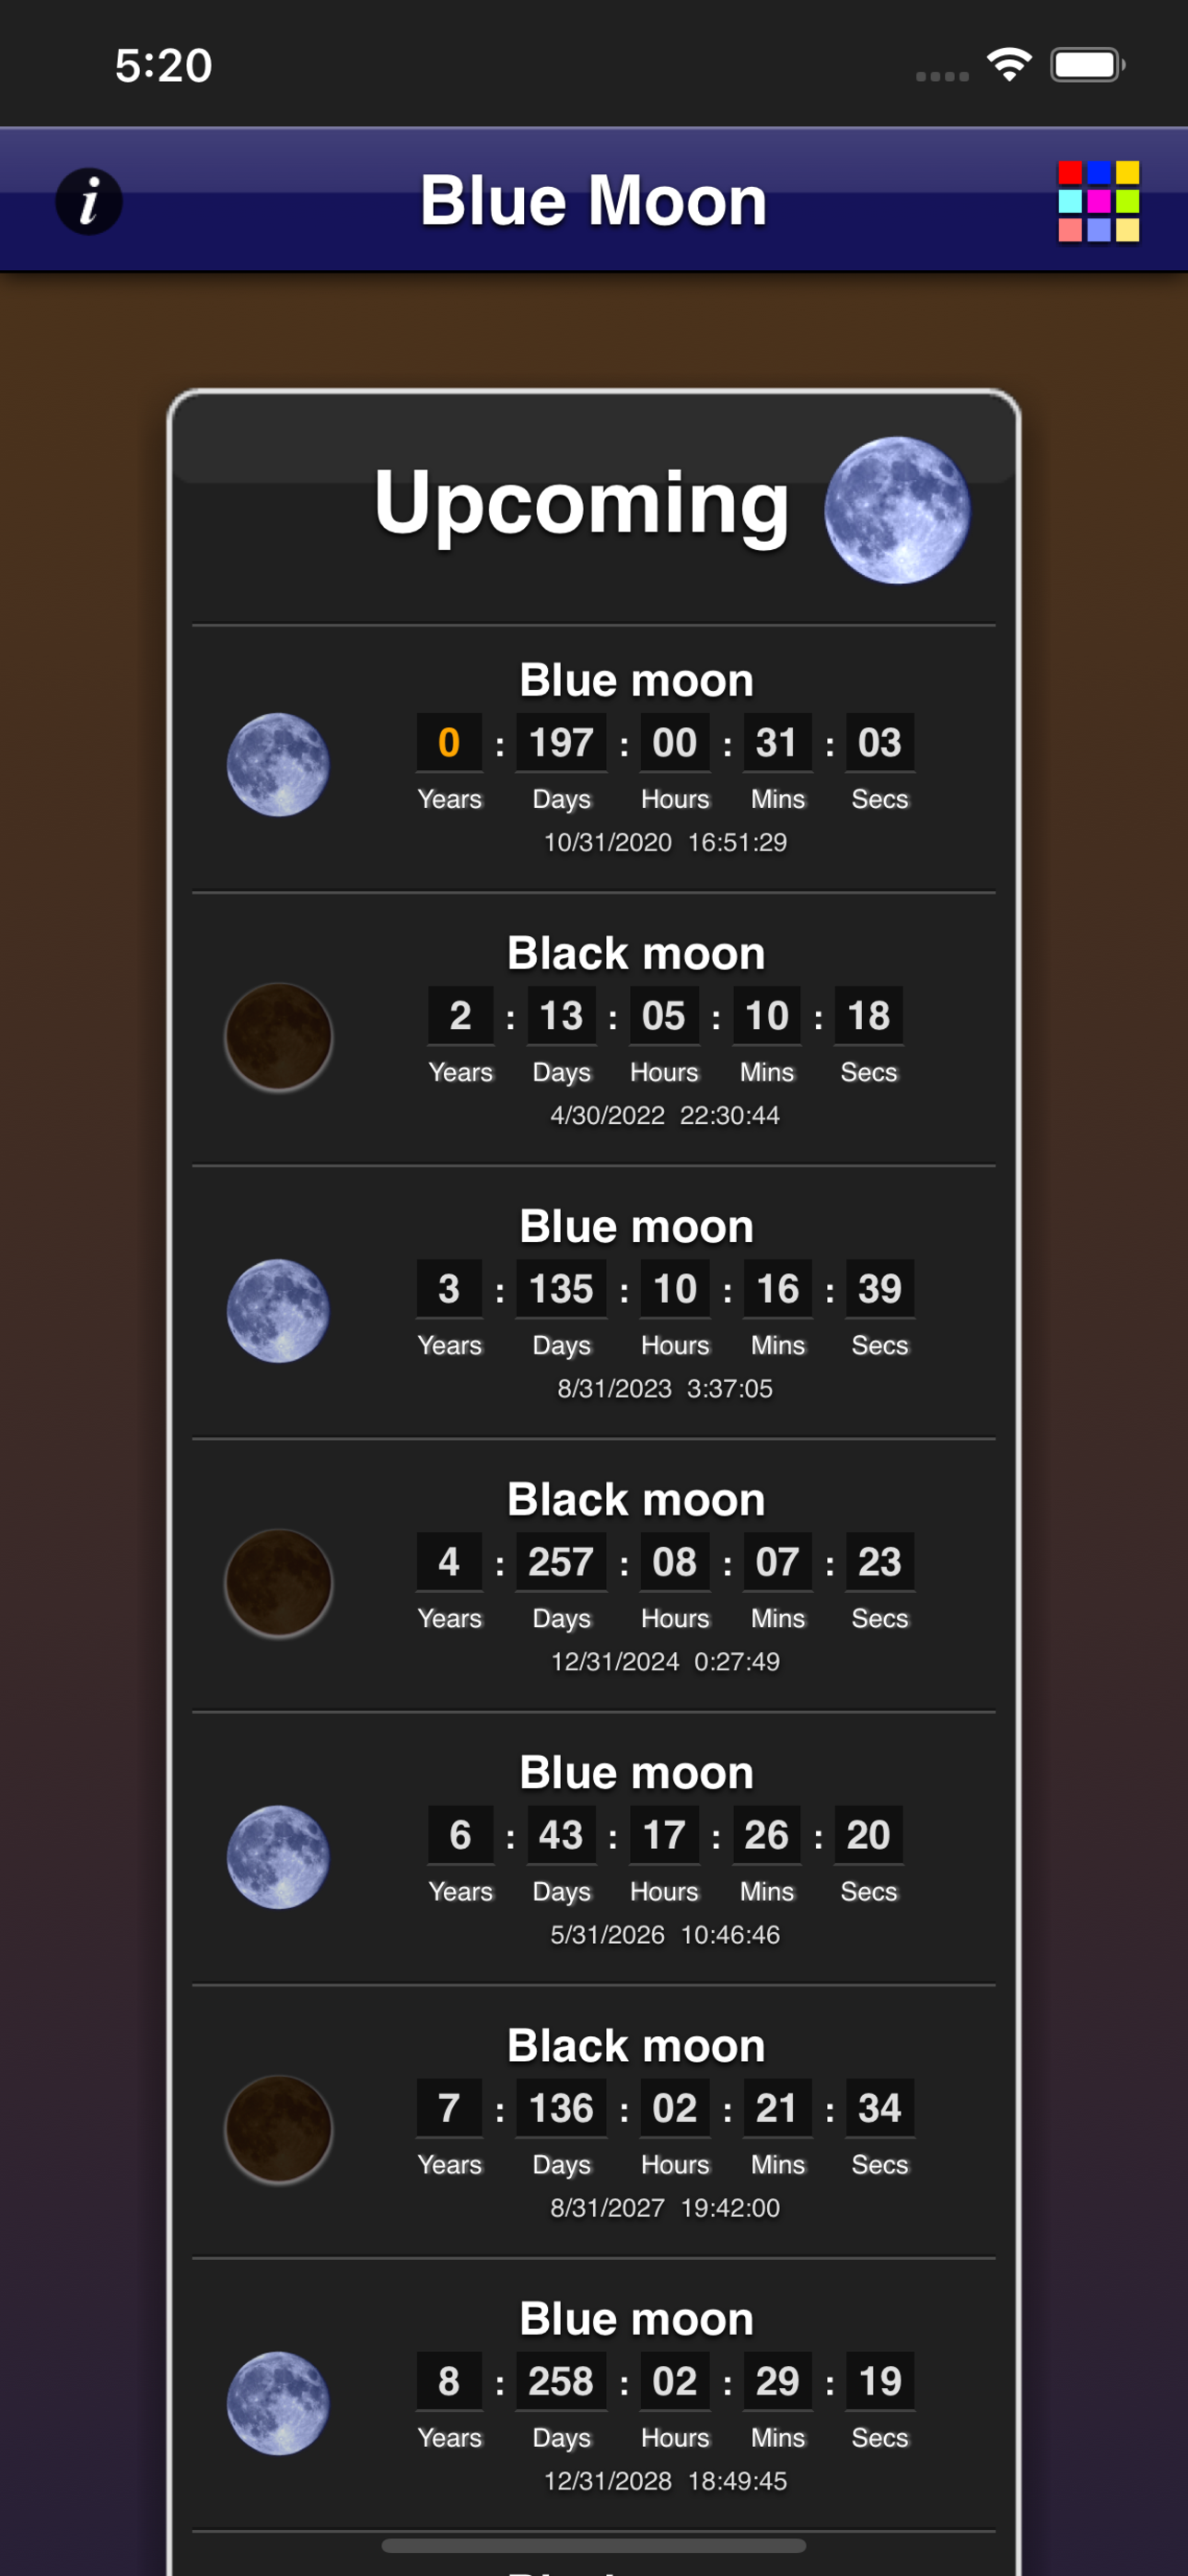Select the red square in the theme grid
1188x2576 pixels.
(x=1070, y=172)
